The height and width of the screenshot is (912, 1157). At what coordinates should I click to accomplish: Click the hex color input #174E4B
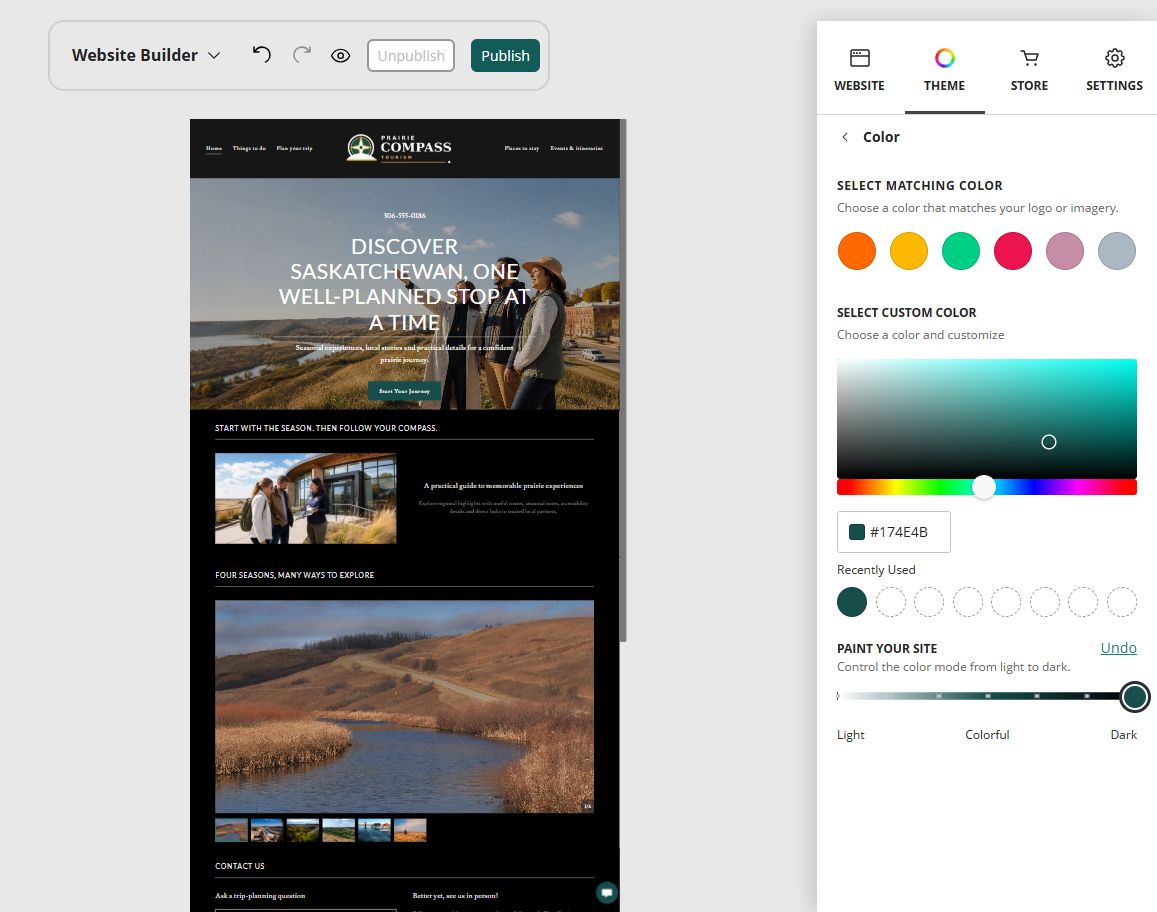pyautogui.click(x=894, y=532)
